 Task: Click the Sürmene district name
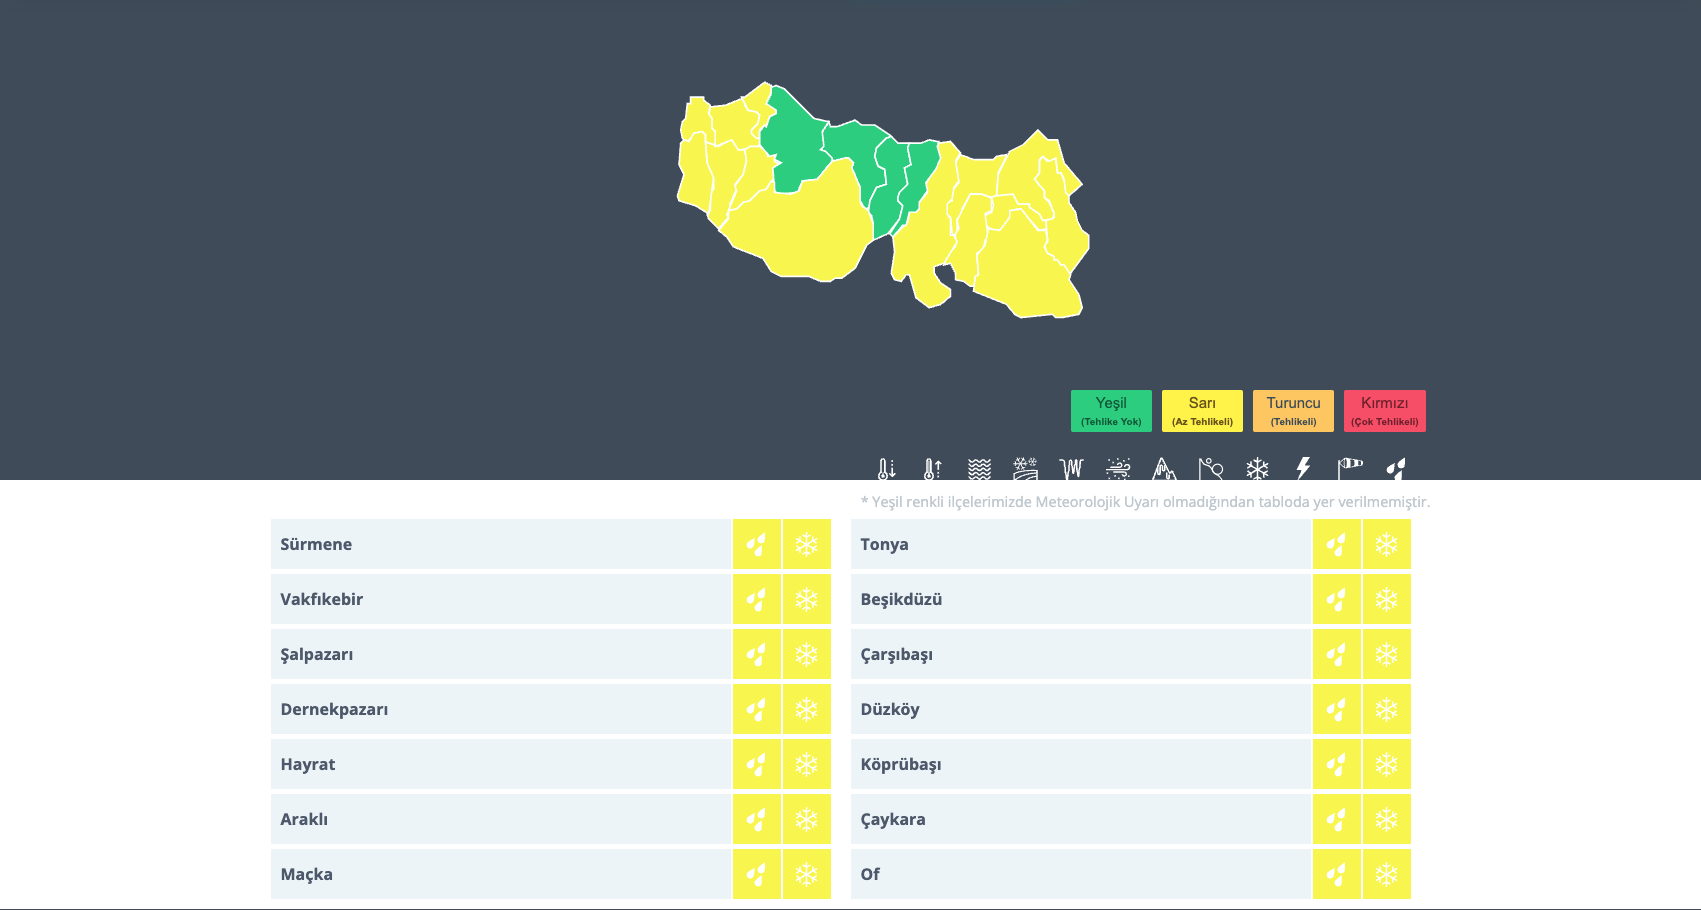click(x=316, y=544)
